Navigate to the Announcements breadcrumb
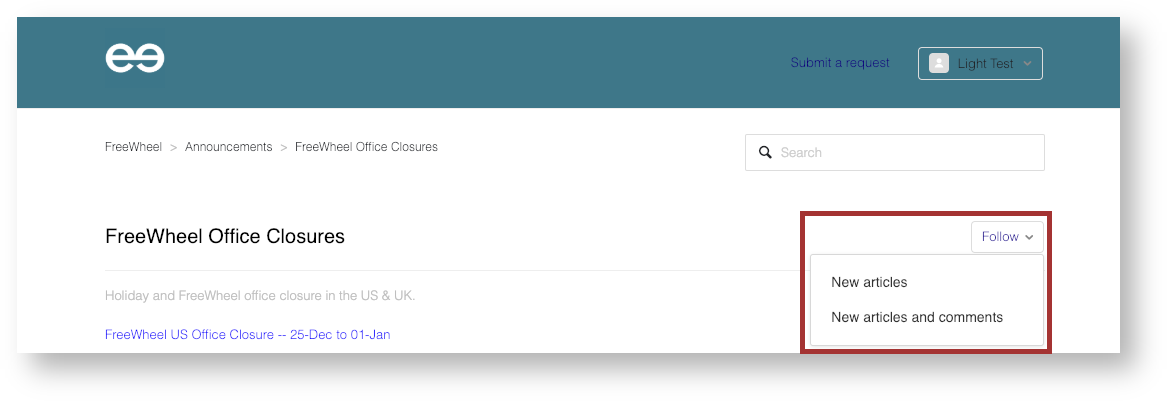The image size is (1168, 402). tap(228, 147)
